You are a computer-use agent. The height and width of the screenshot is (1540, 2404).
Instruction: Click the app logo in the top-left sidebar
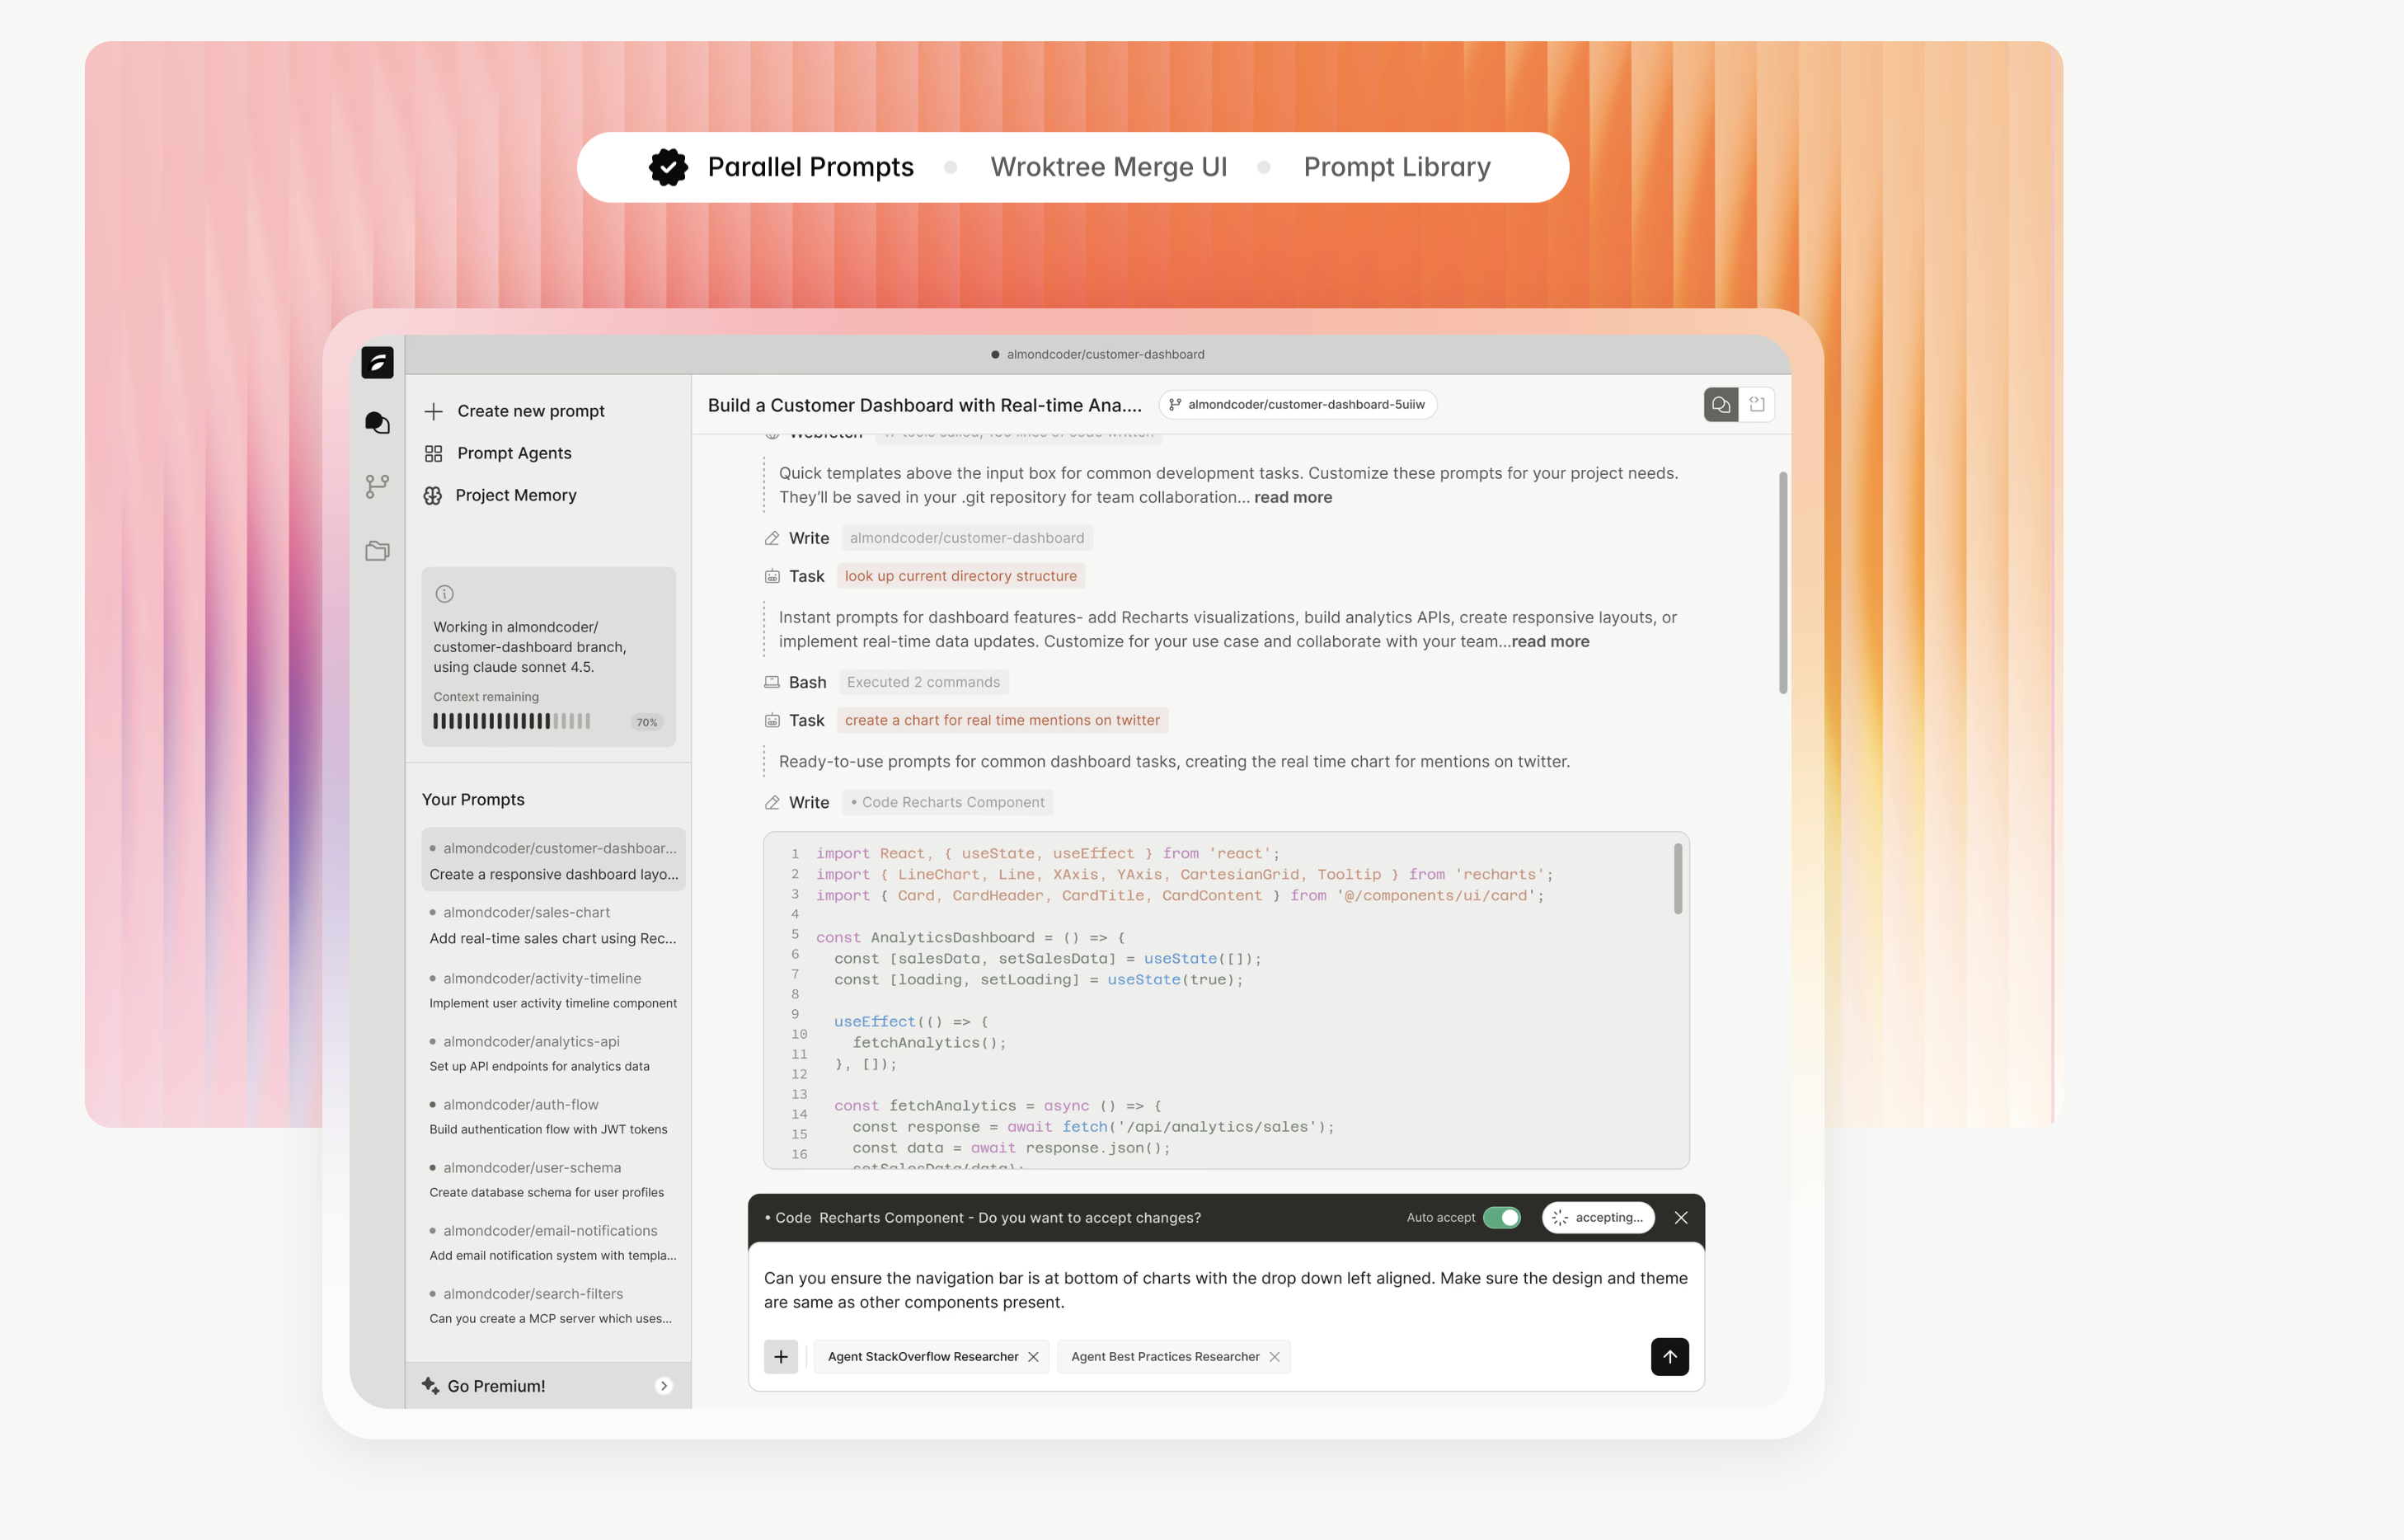[377, 363]
